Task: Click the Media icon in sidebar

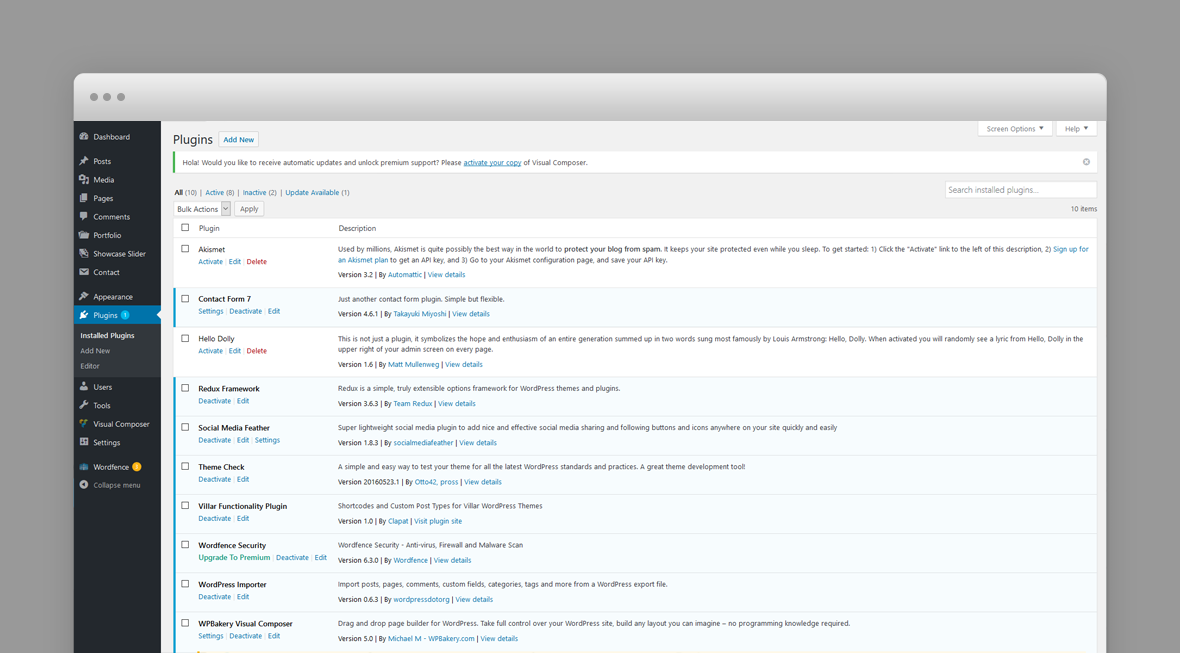Action: (84, 180)
